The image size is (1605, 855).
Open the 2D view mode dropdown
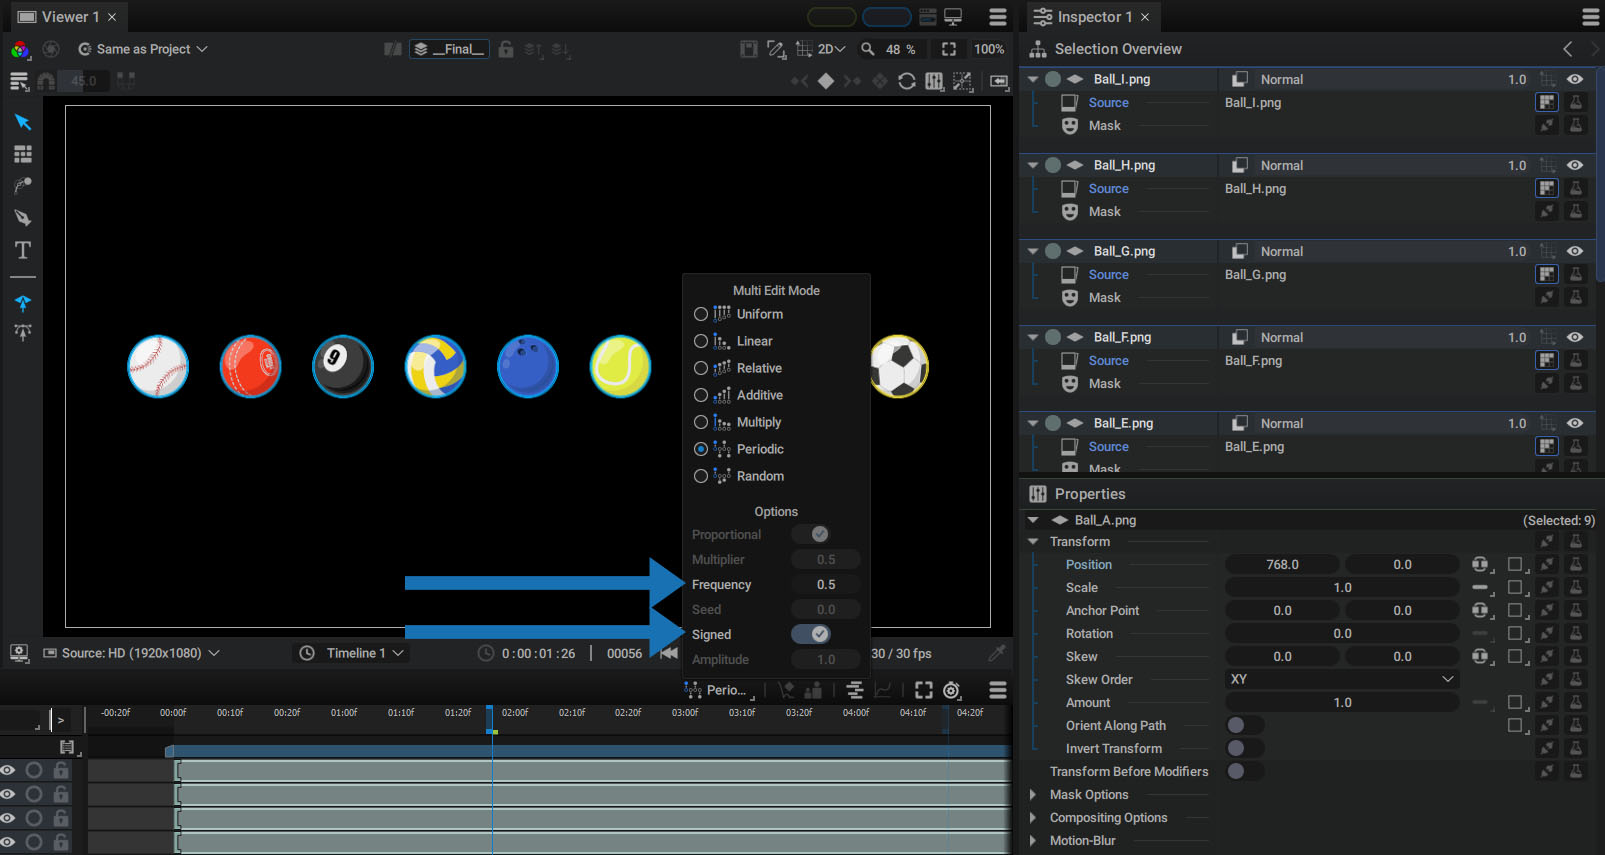click(x=831, y=49)
